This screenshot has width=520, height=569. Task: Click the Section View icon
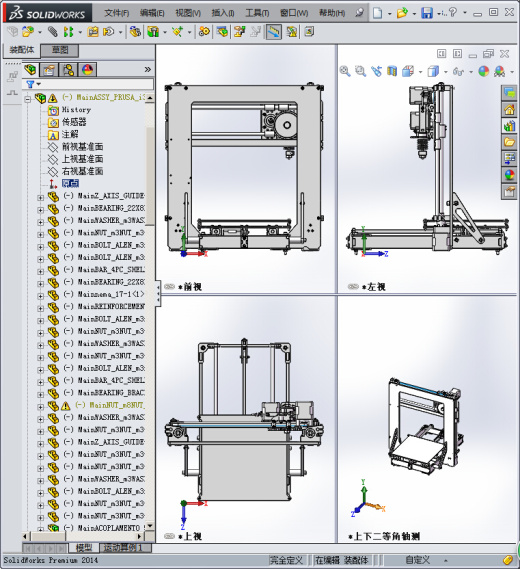pyautogui.click(x=392, y=71)
